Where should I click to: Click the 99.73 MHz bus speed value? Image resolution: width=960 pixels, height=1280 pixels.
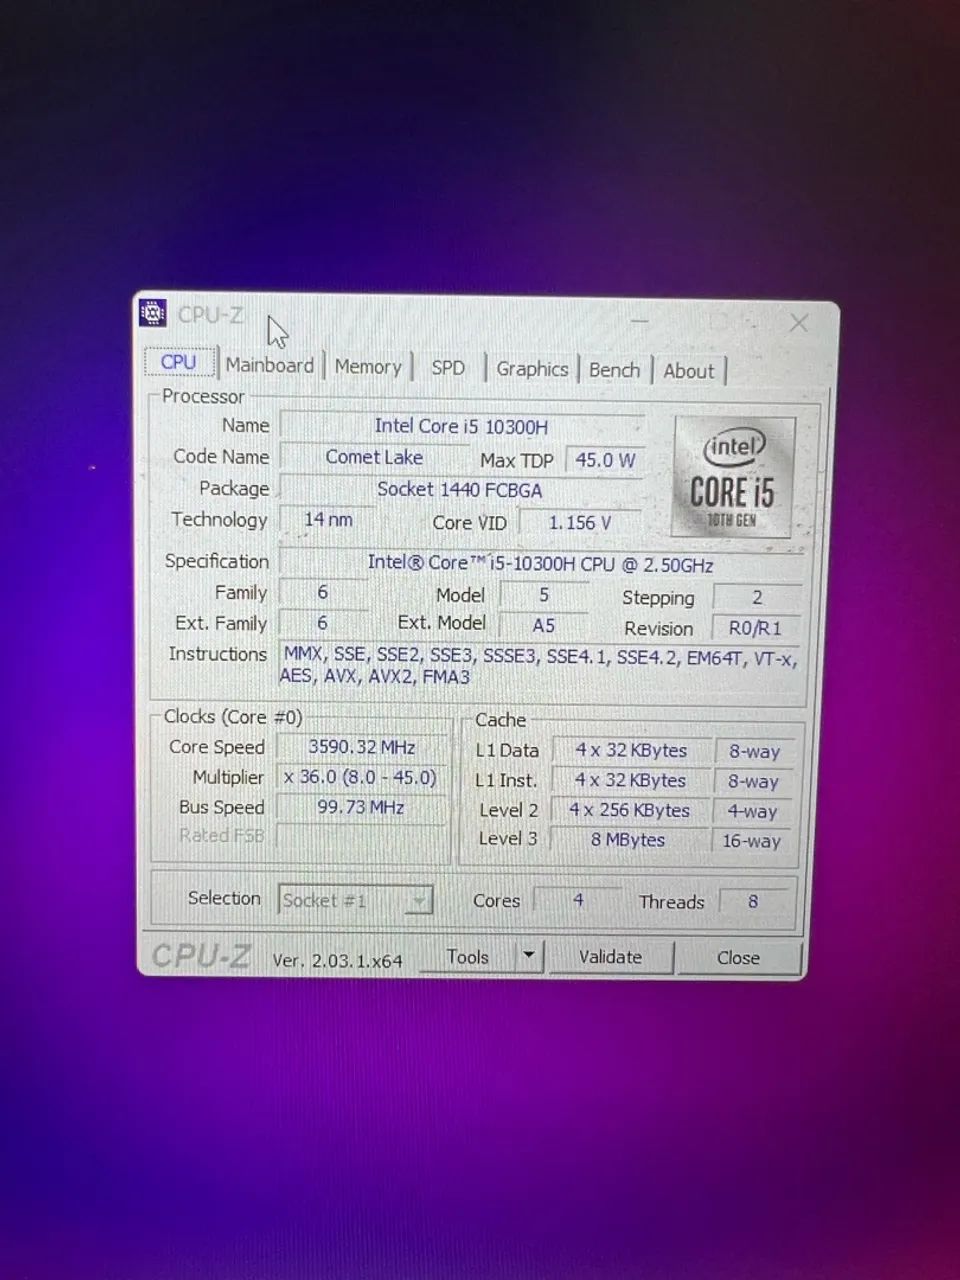361,806
